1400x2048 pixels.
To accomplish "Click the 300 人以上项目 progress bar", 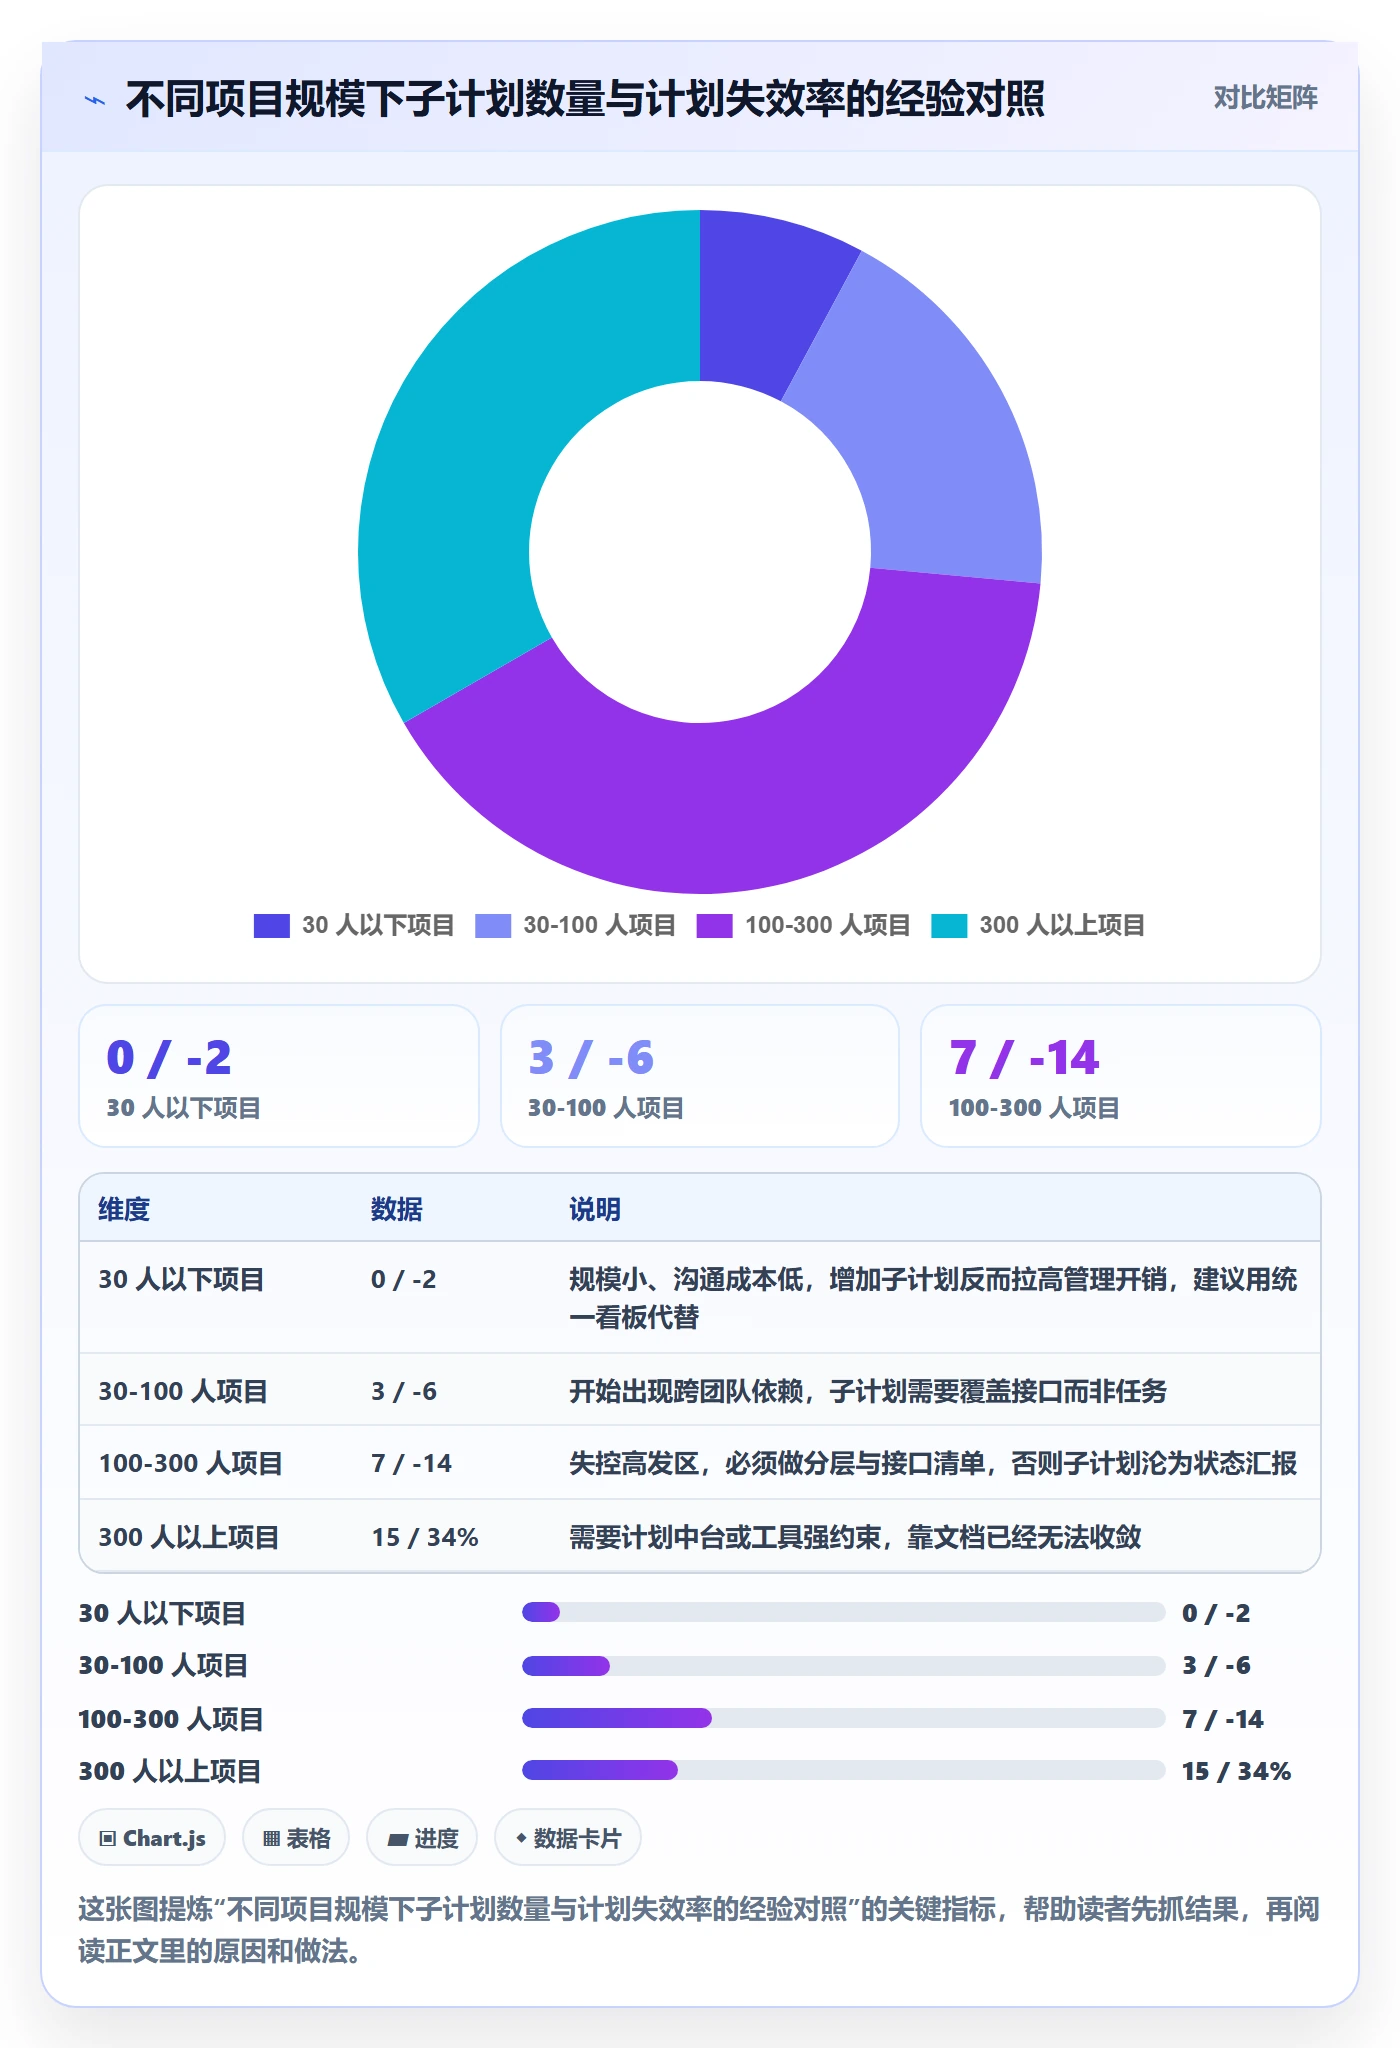I will tap(843, 1770).
